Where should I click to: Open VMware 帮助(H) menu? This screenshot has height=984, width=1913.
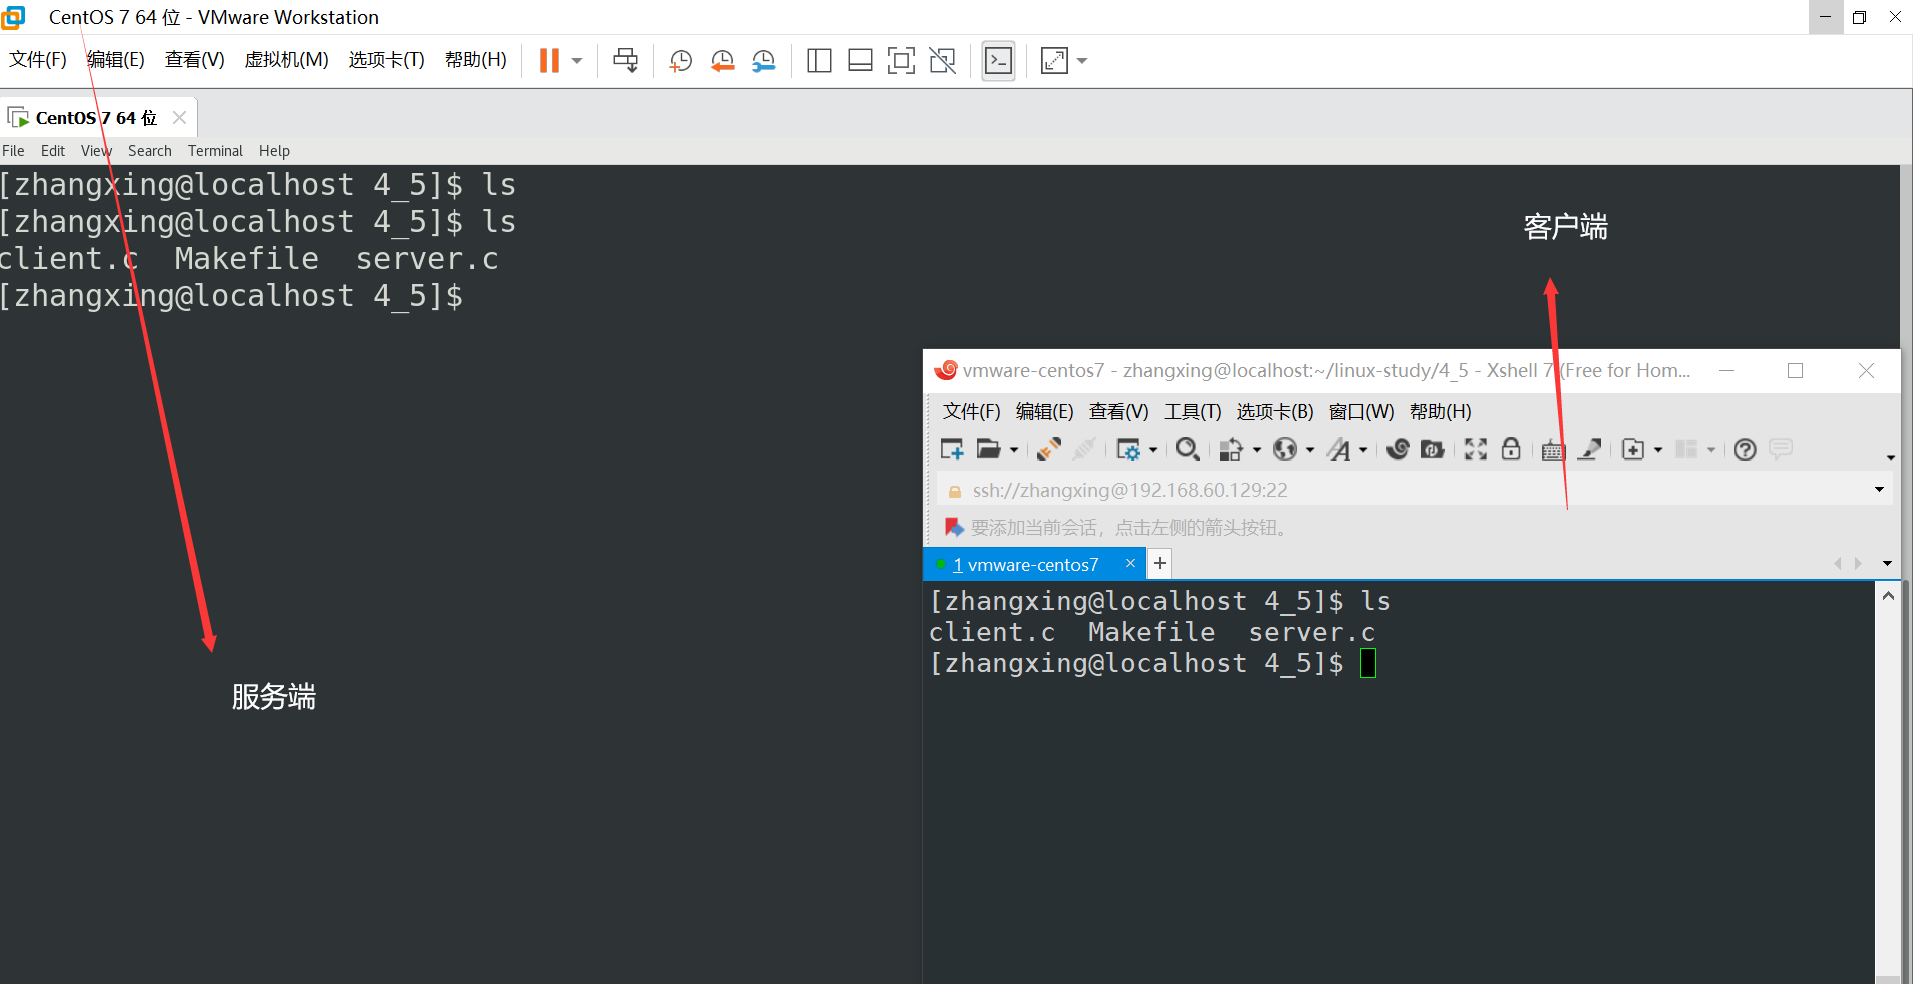[x=475, y=60]
